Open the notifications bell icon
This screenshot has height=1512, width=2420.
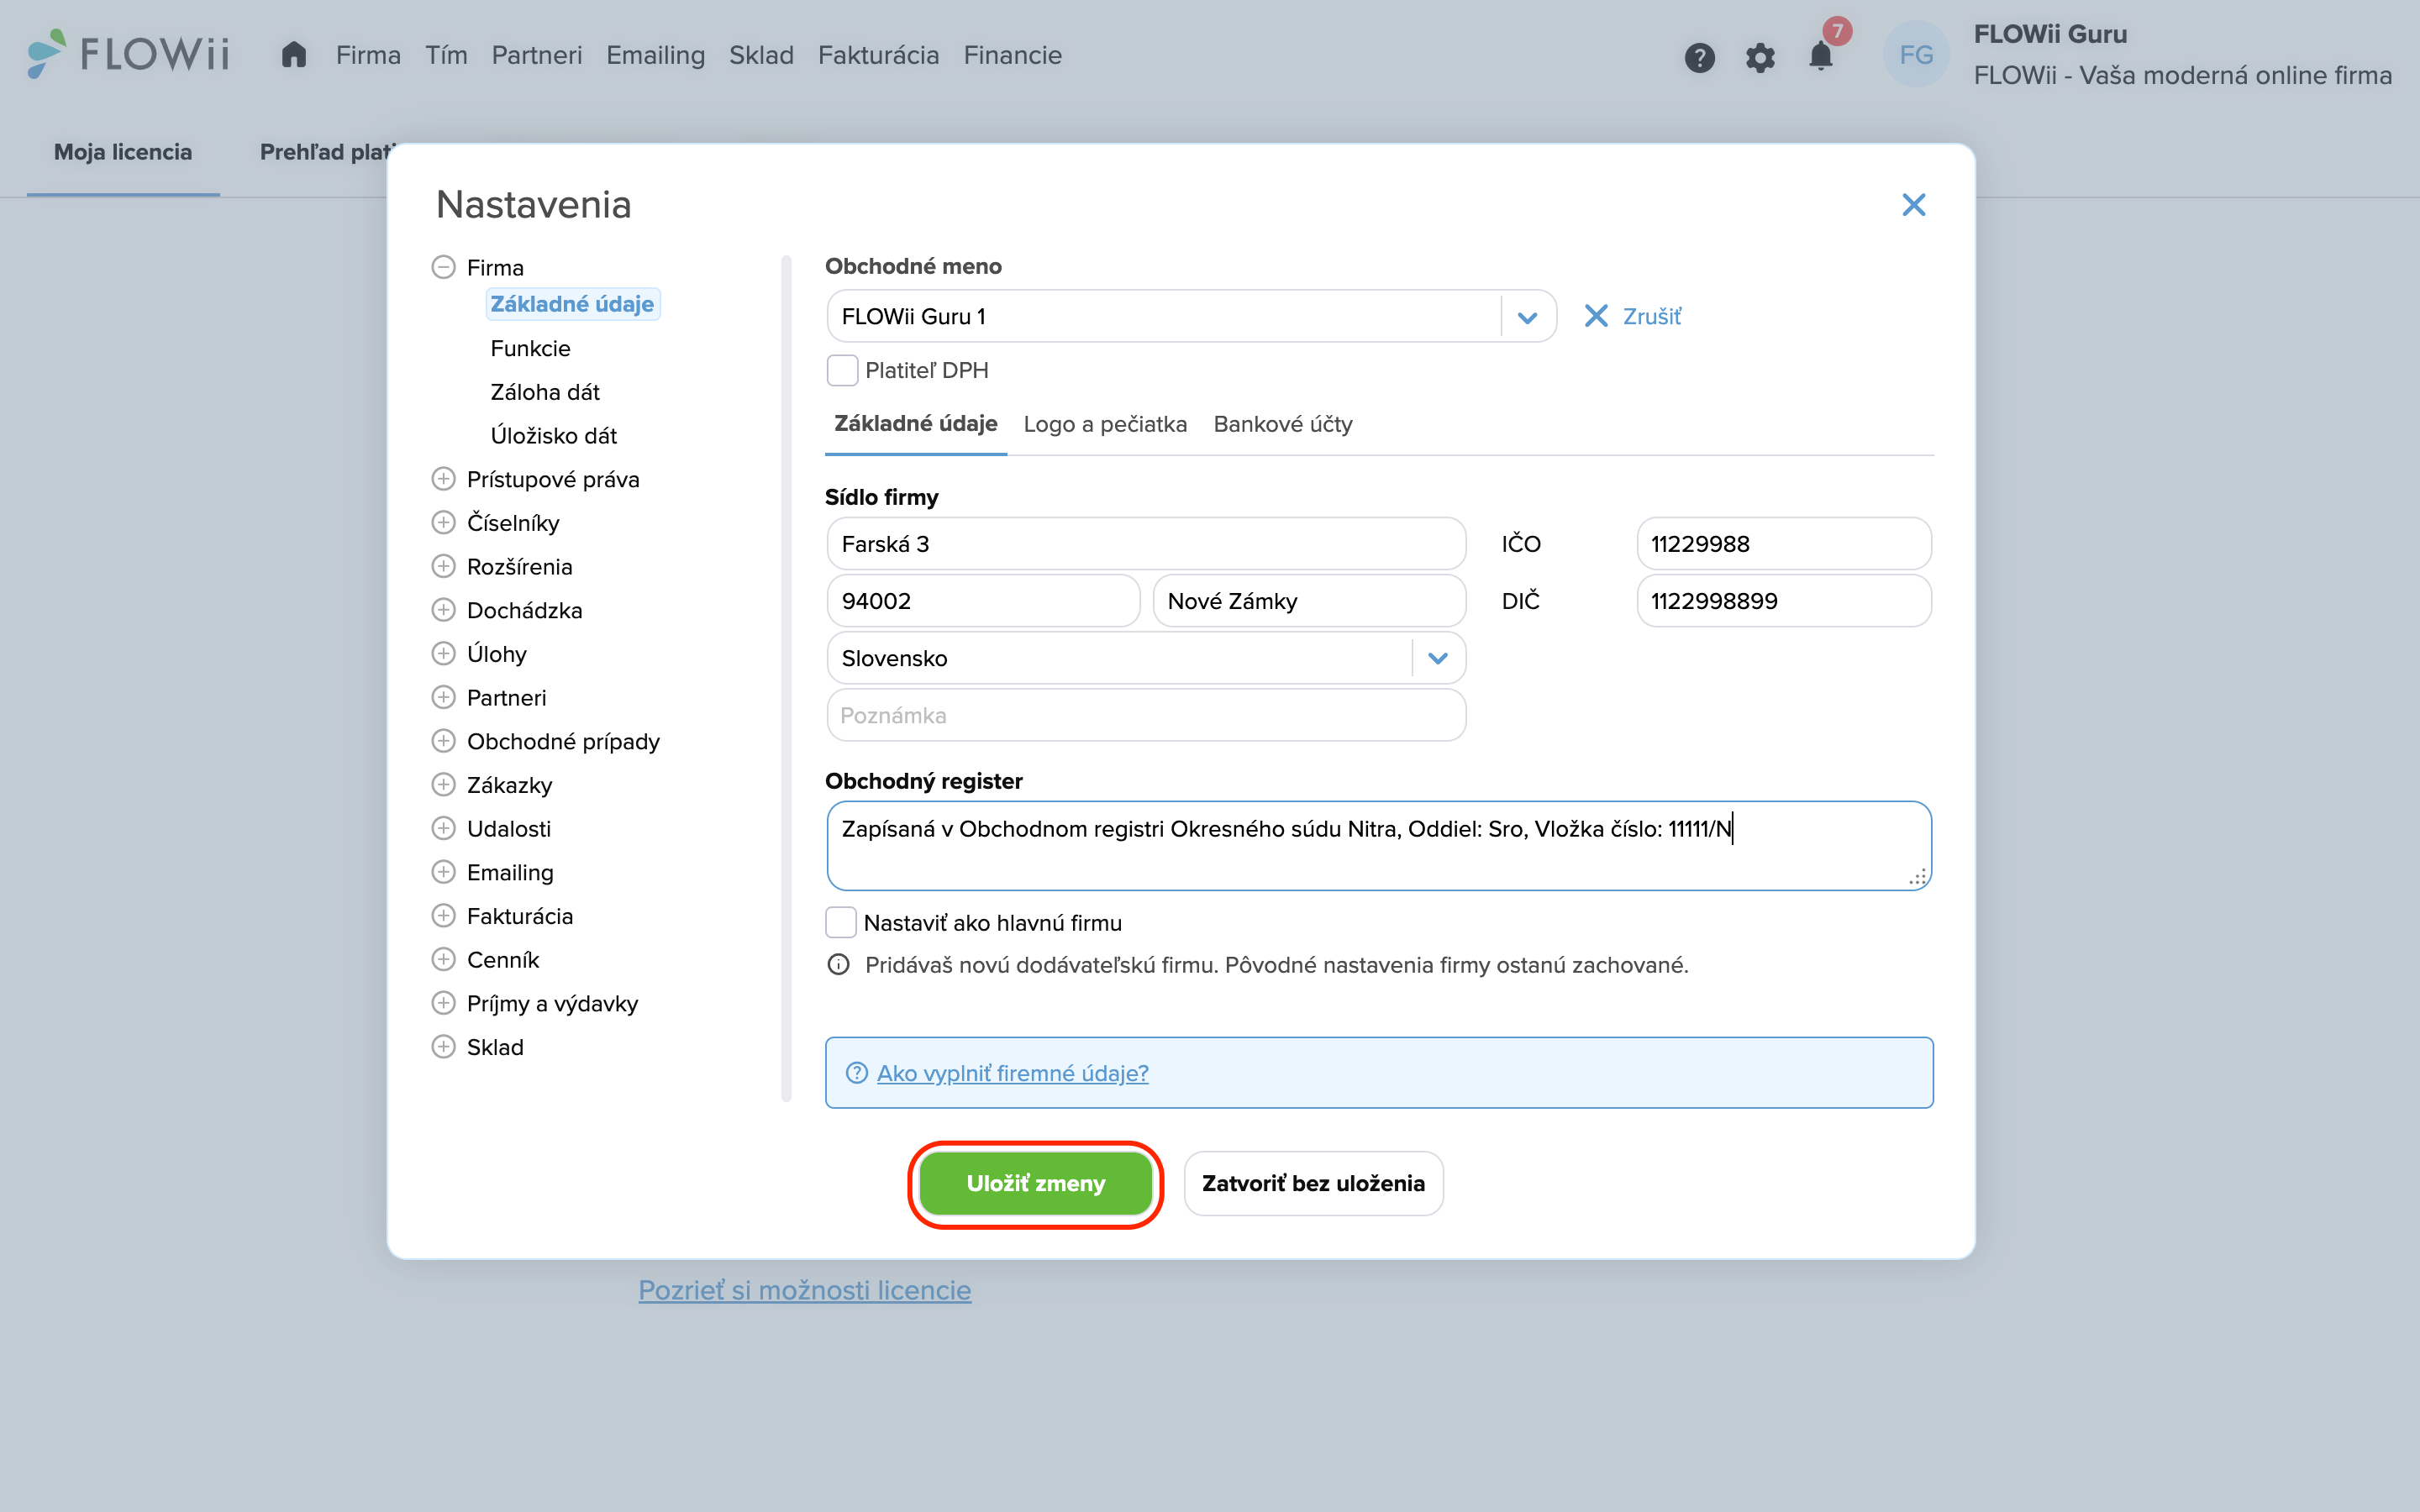point(1821,55)
